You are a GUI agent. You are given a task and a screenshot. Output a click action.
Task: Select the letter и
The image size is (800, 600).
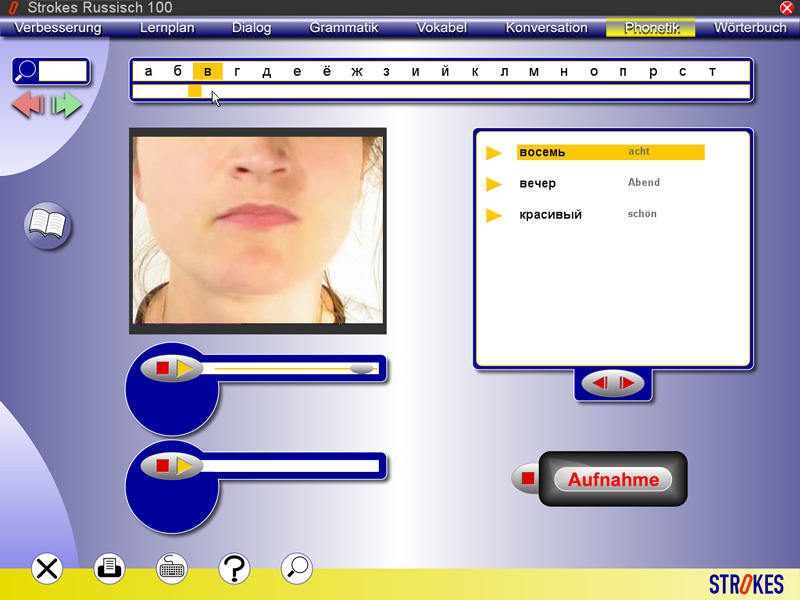coord(416,71)
